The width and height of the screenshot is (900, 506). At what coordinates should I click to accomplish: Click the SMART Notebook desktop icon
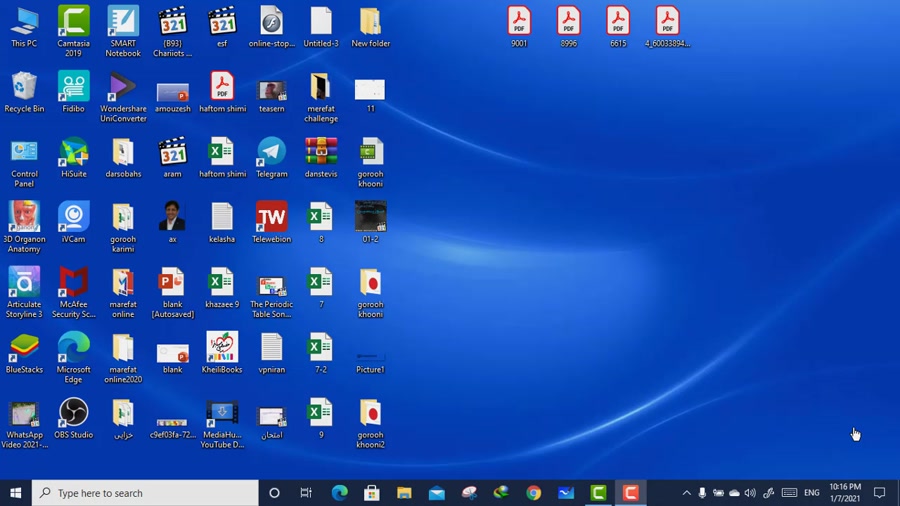(x=123, y=22)
